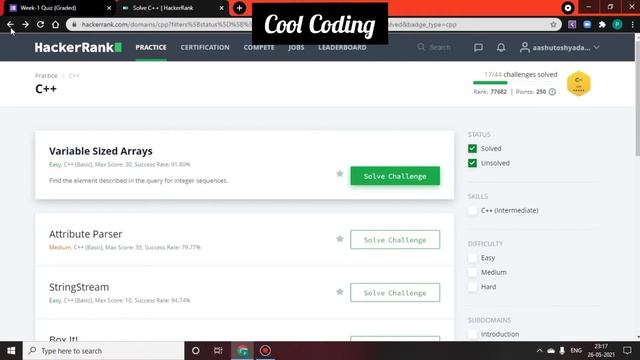Check the C++ (Intermediate) skill filter

coord(472,211)
